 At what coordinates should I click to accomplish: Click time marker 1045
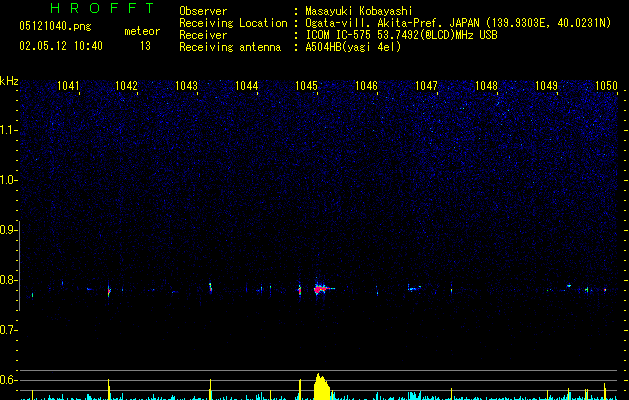(306, 86)
